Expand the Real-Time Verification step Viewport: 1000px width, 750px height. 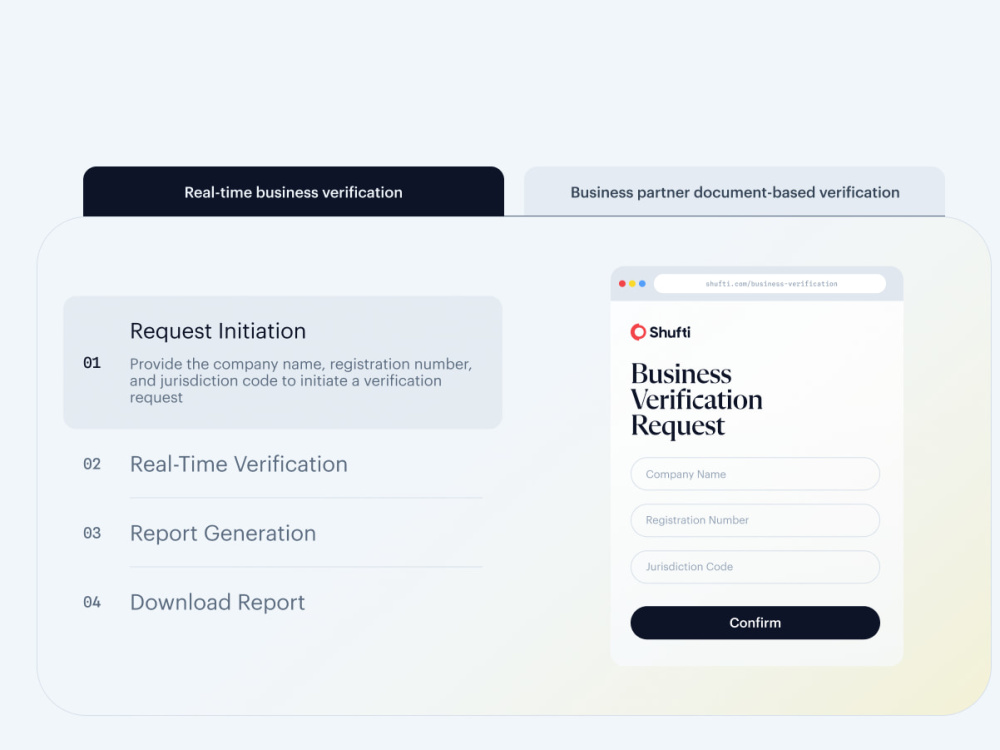(x=239, y=464)
